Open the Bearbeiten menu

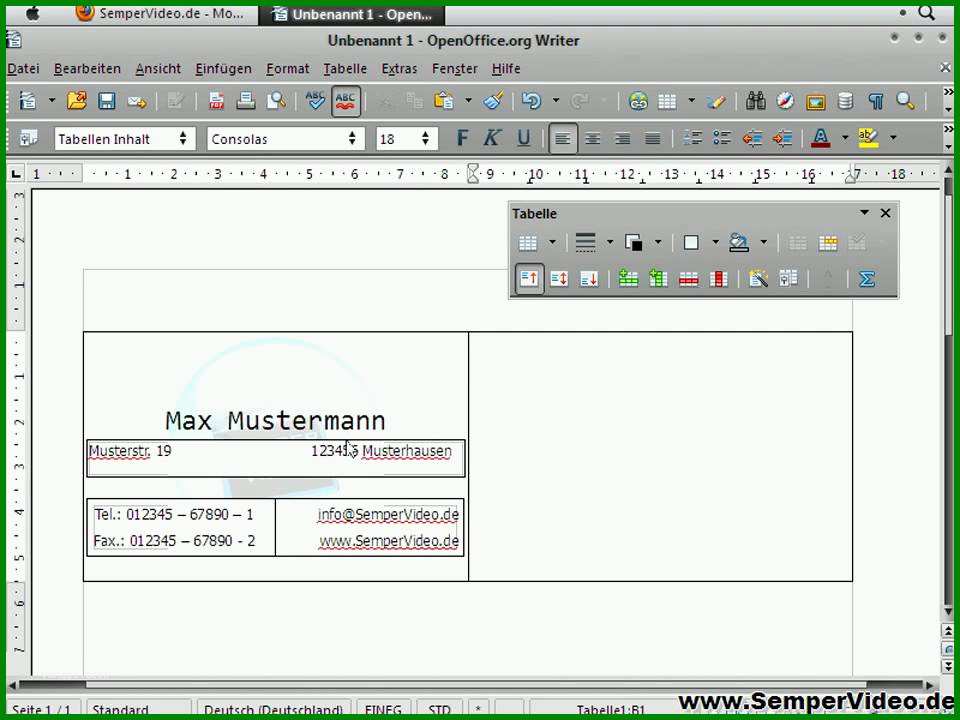(x=87, y=69)
